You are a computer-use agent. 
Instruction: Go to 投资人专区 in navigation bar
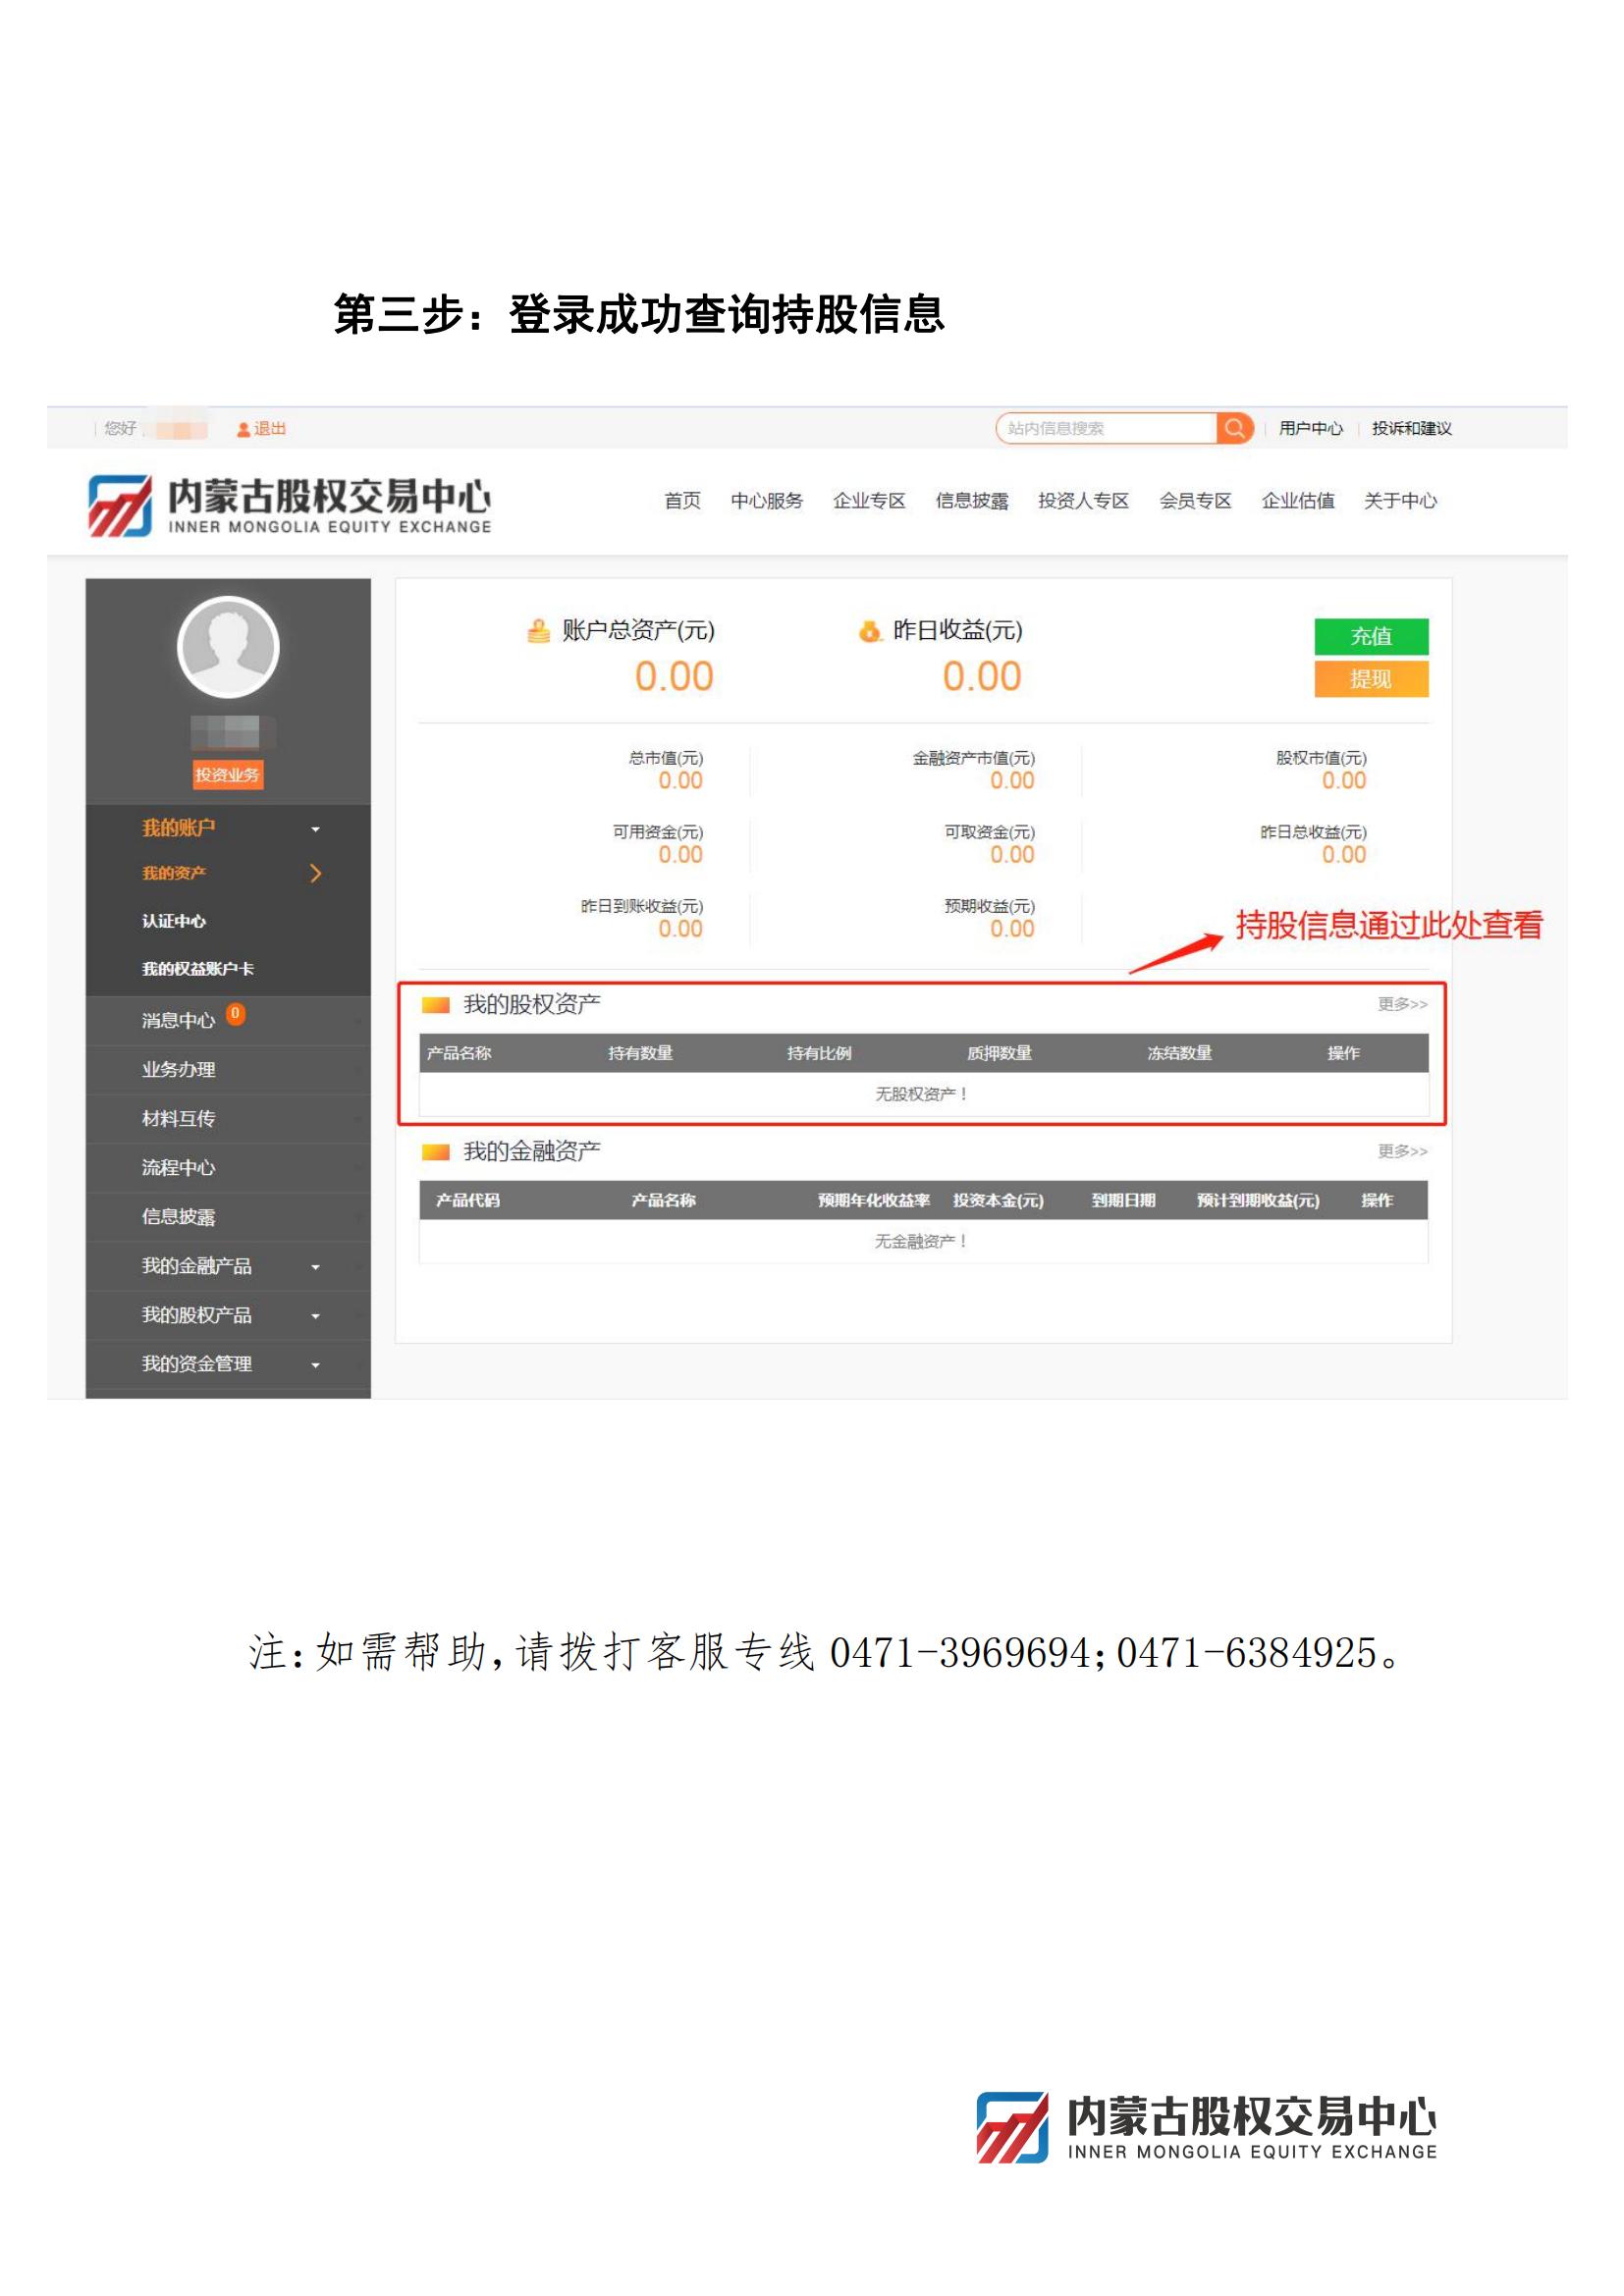click(x=1083, y=501)
